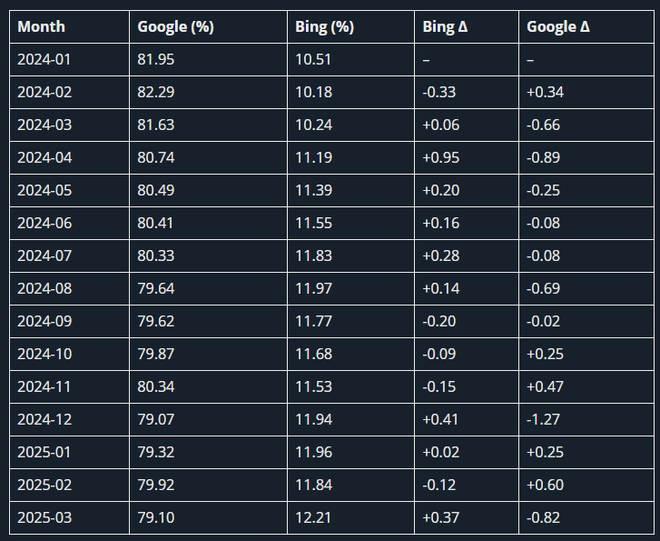
Task: Select Bing value 11.96 cell
Action: pyautogui.click(x=351, y=452)
